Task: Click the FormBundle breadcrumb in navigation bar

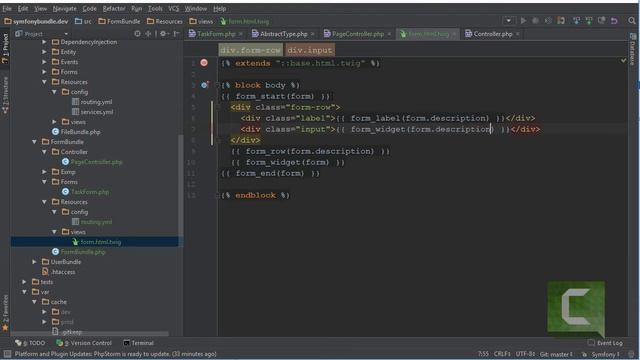Action: (119, 21)
